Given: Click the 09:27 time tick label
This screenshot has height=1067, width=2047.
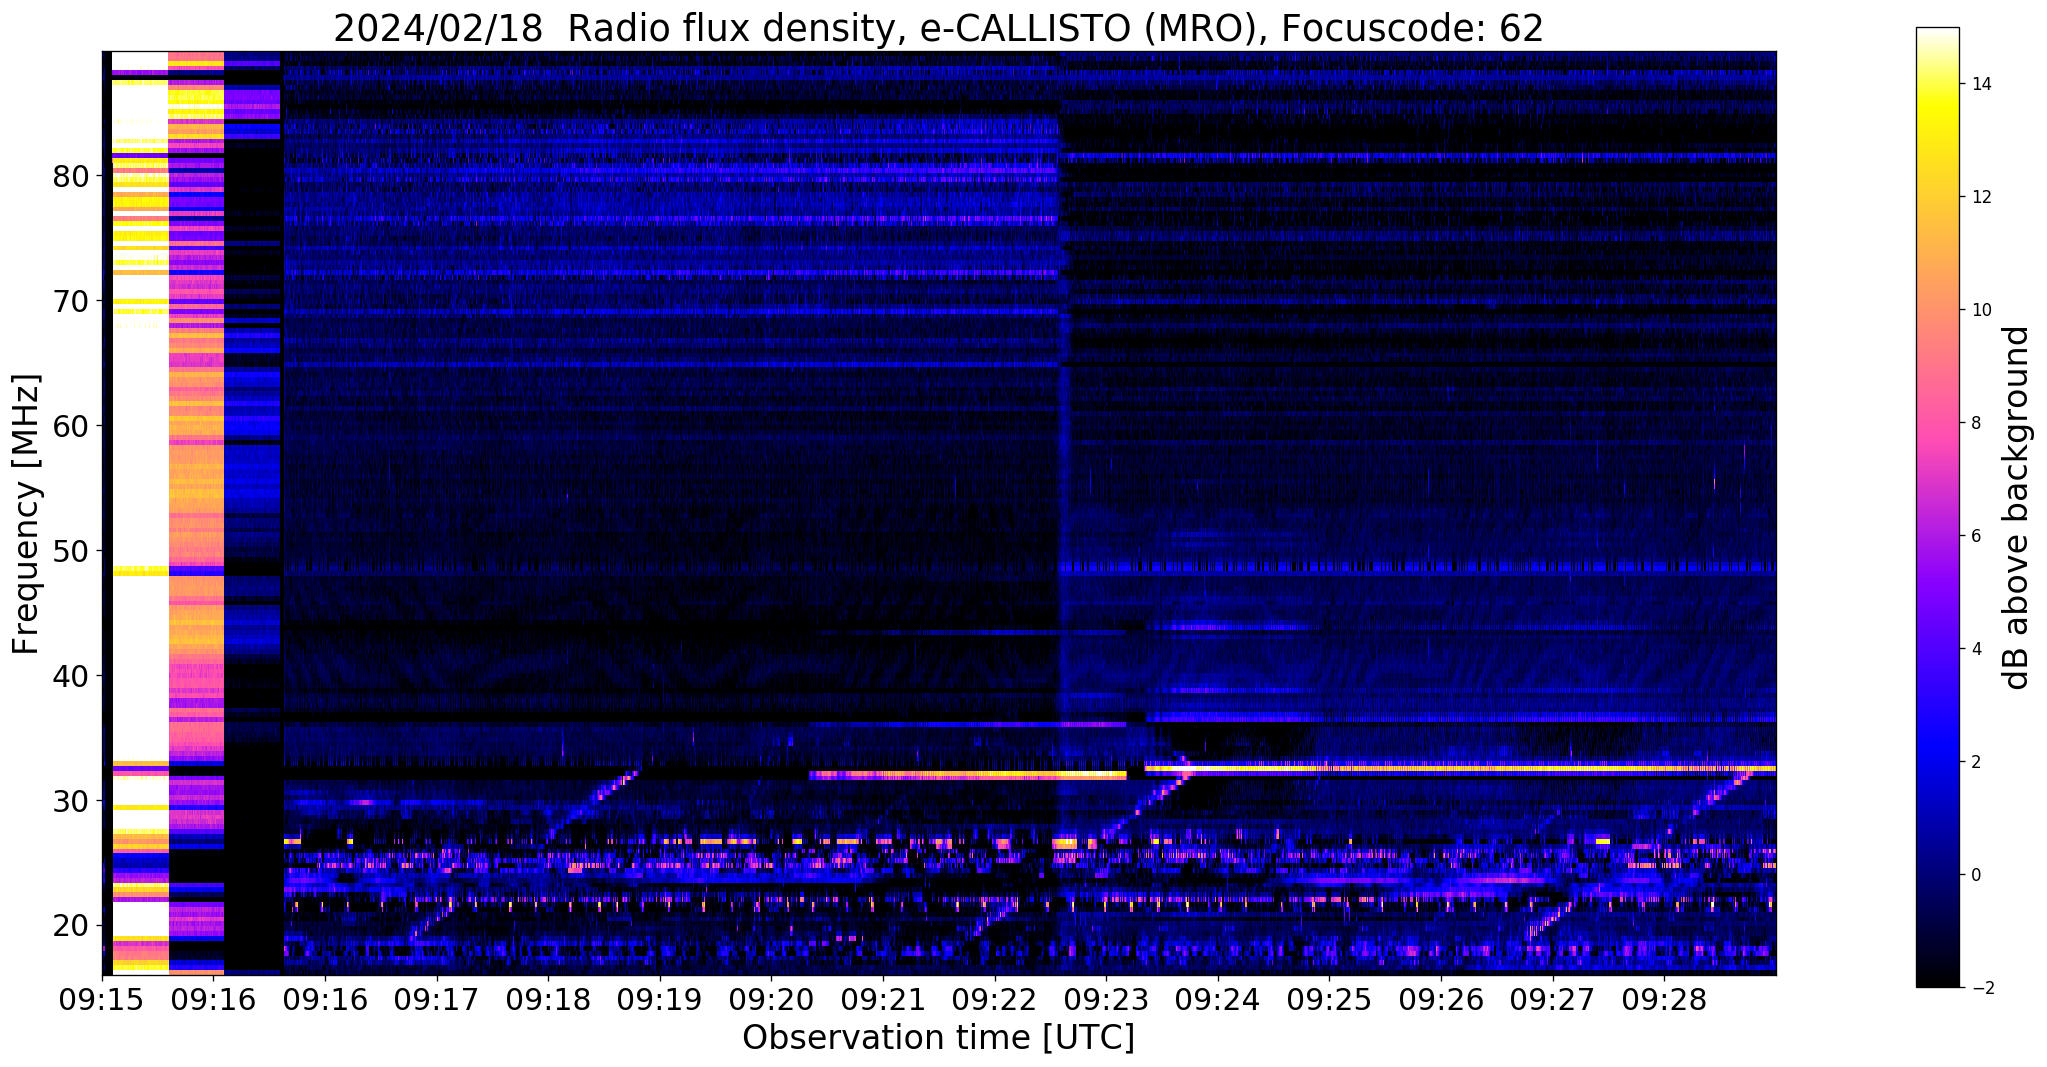Looking at the screenshot, I should (x=1552, y=999).
